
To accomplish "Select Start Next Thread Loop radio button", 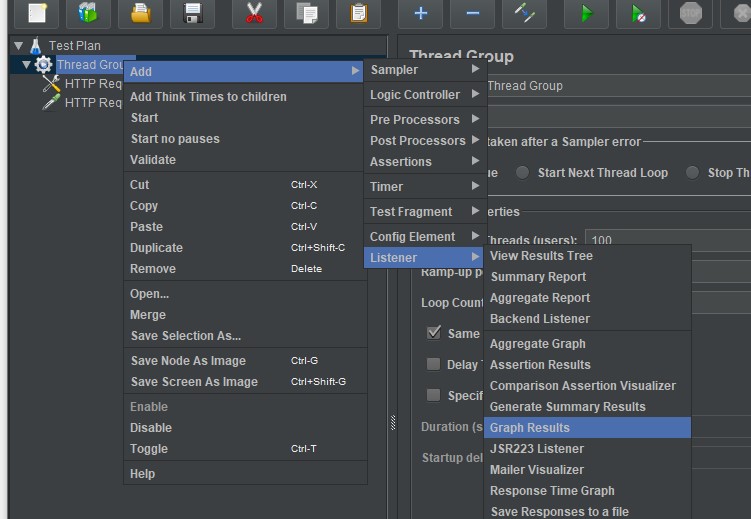I will [522, 172].
